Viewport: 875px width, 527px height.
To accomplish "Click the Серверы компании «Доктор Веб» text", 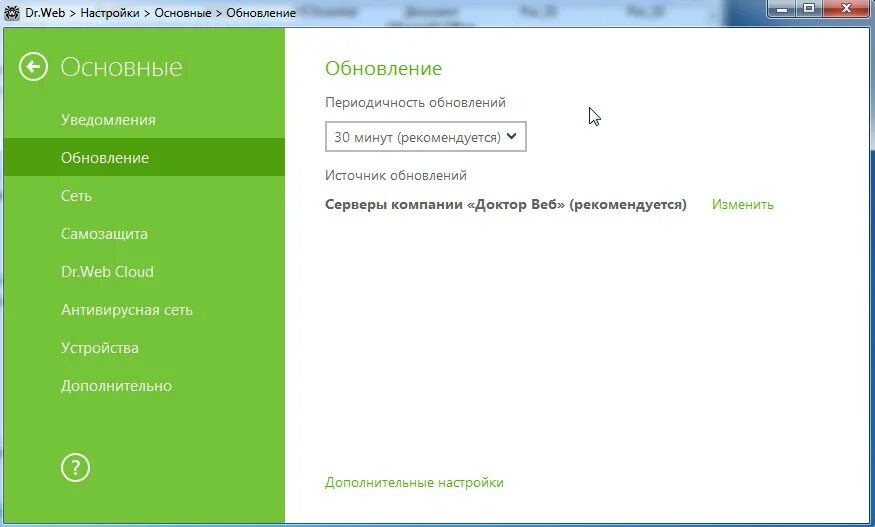I will (506, 204).
